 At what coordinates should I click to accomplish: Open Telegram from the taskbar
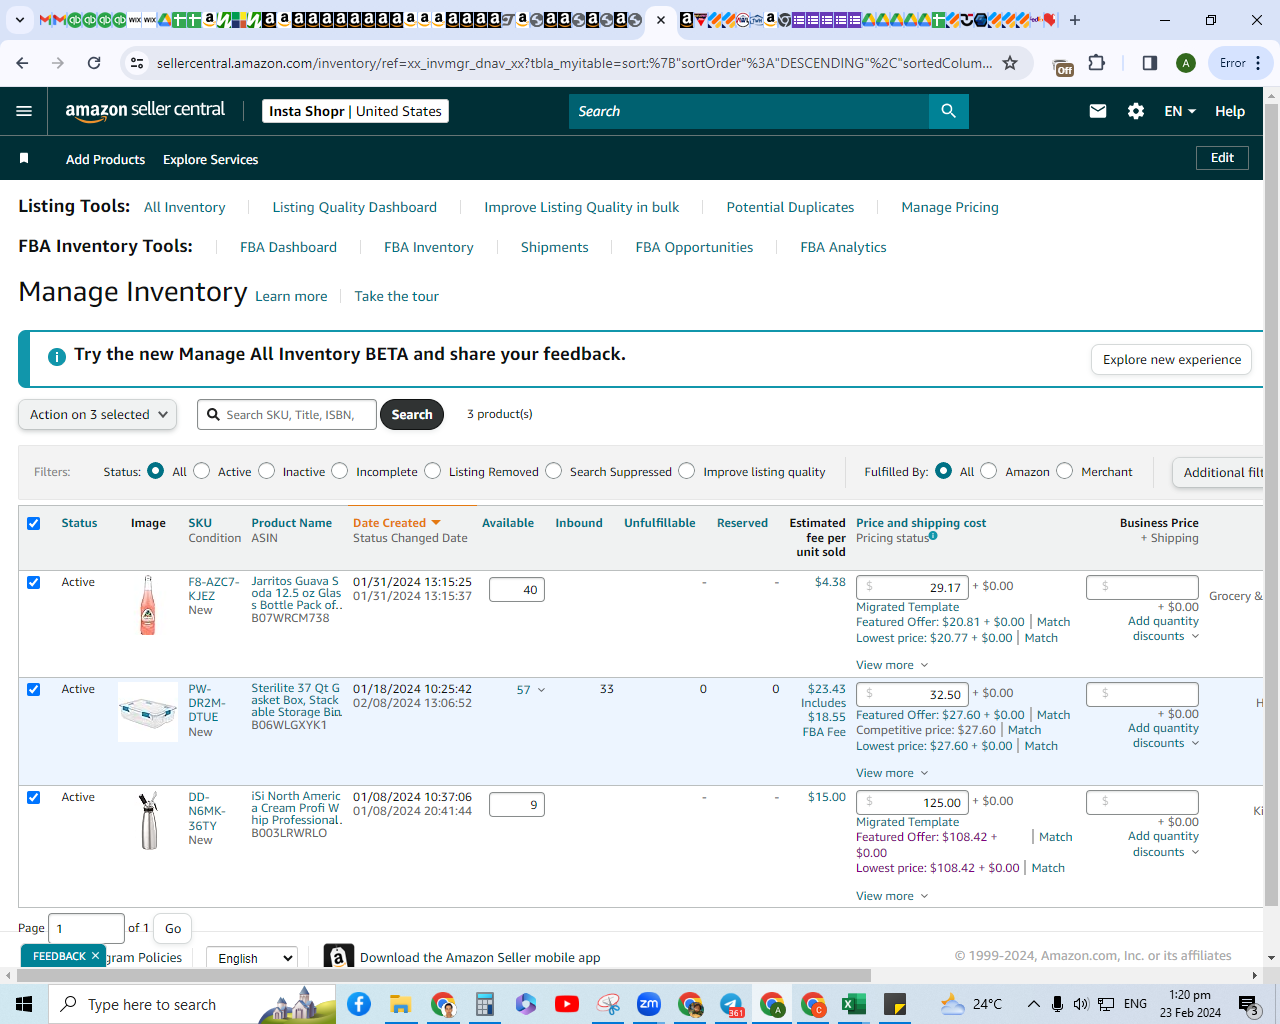[x=731, y=1004]
